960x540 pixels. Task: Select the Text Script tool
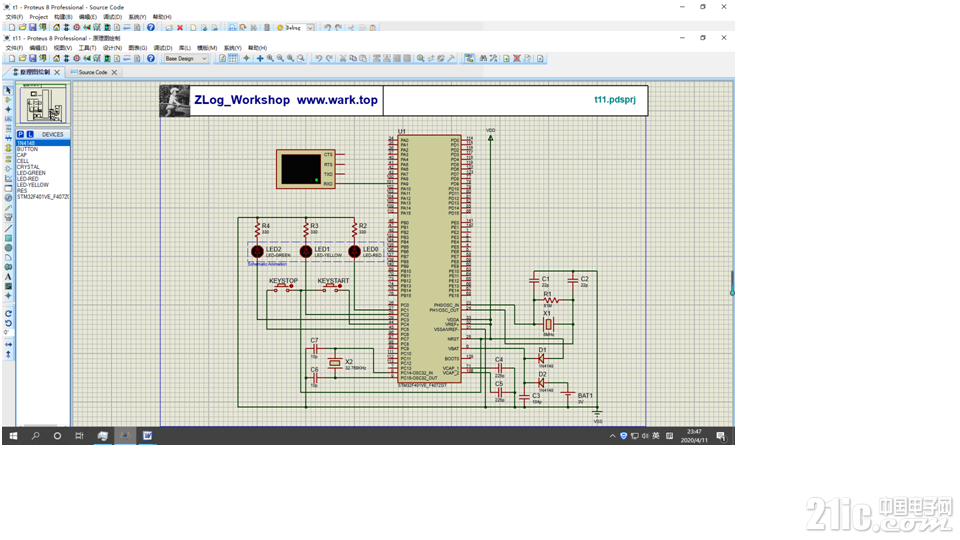click(x=8, y=129)
